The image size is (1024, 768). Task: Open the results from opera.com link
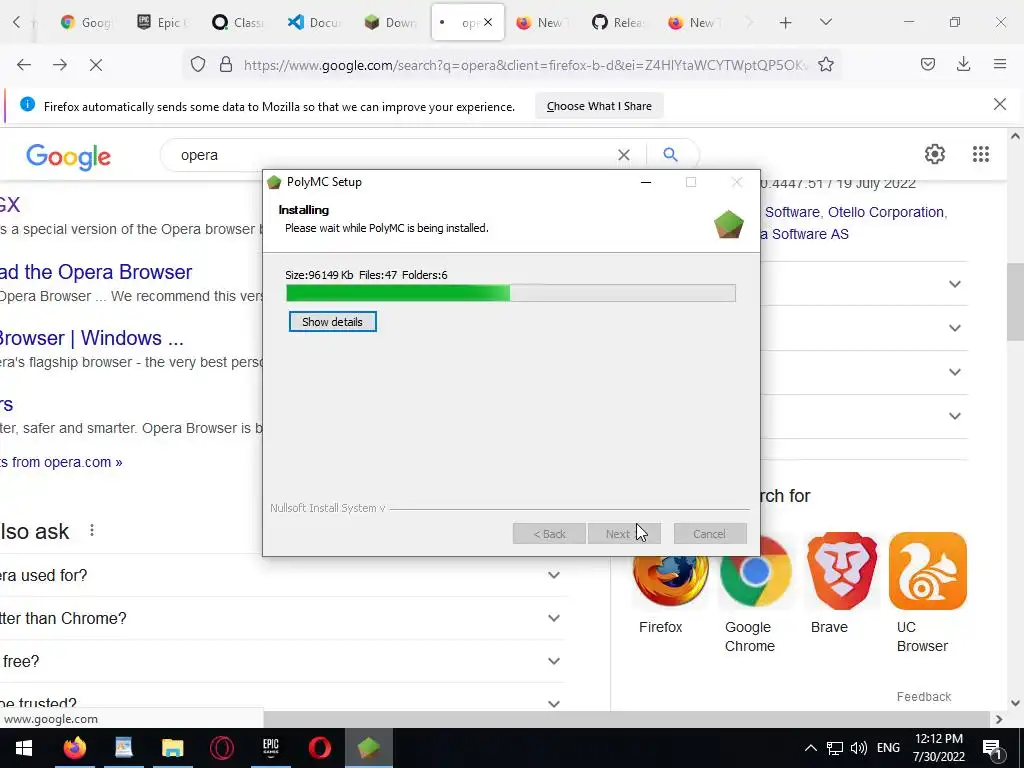pyautogui.click(x=61, y=462)
